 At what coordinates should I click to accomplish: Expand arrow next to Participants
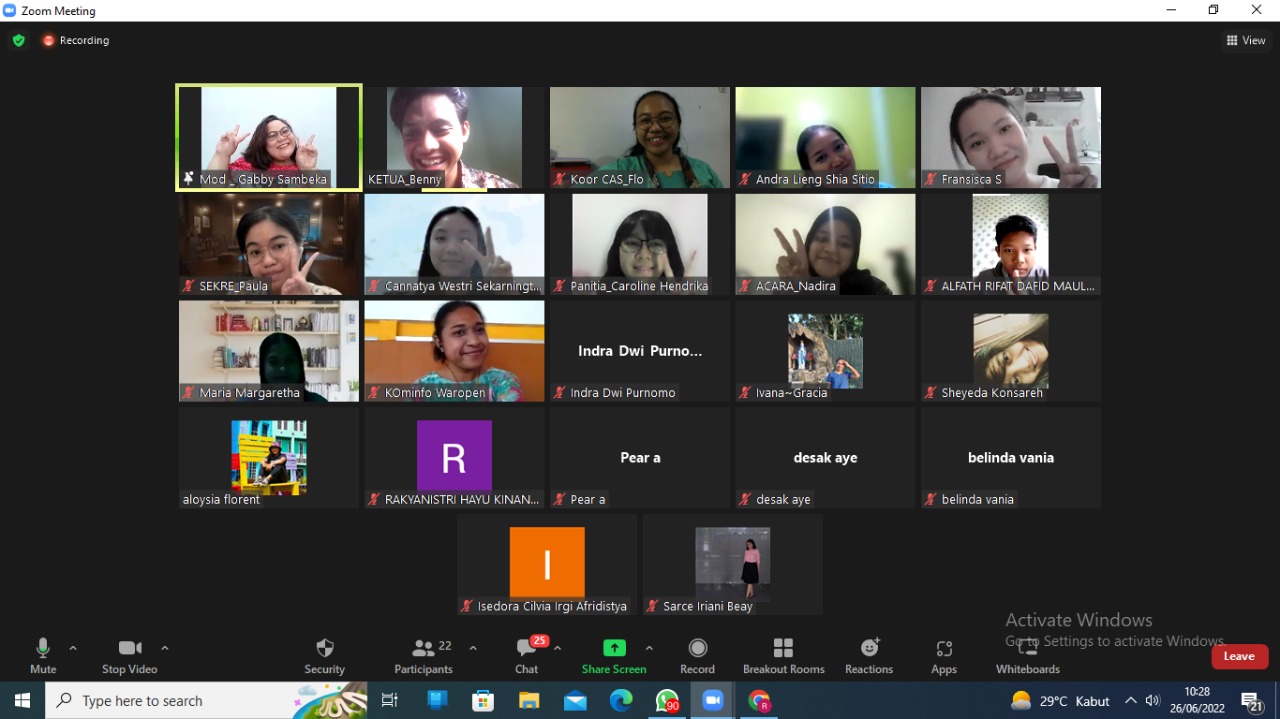(473, 648)
